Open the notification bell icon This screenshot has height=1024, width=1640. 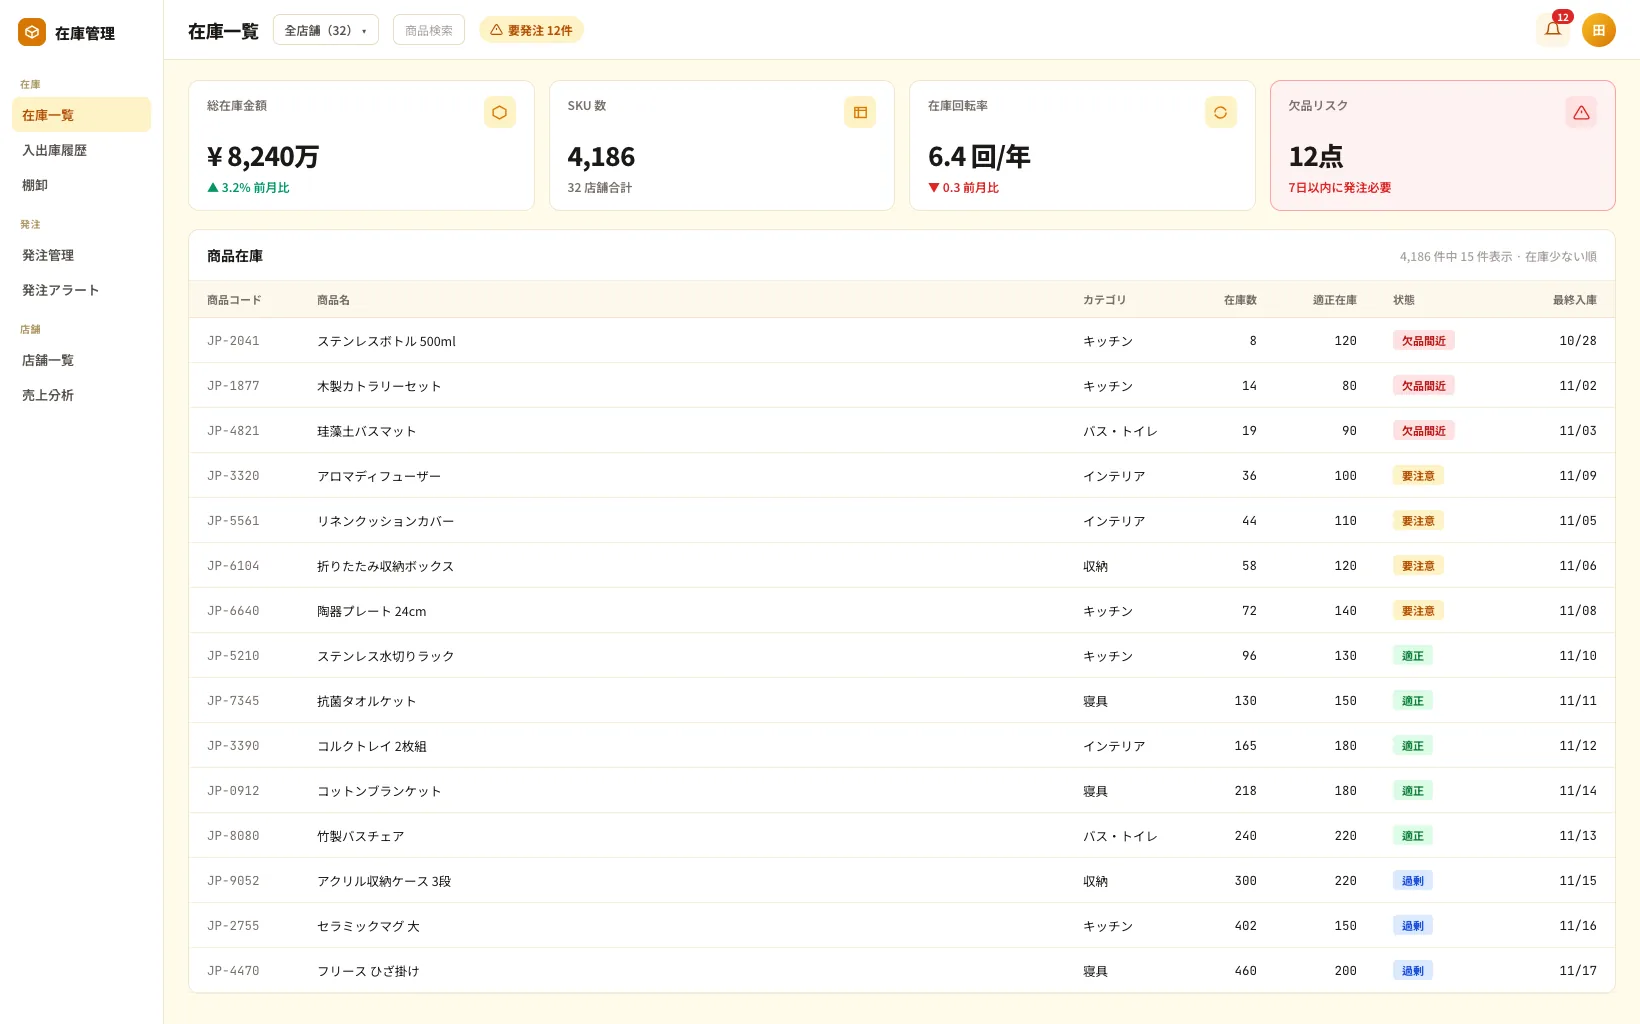(1553, 30)
